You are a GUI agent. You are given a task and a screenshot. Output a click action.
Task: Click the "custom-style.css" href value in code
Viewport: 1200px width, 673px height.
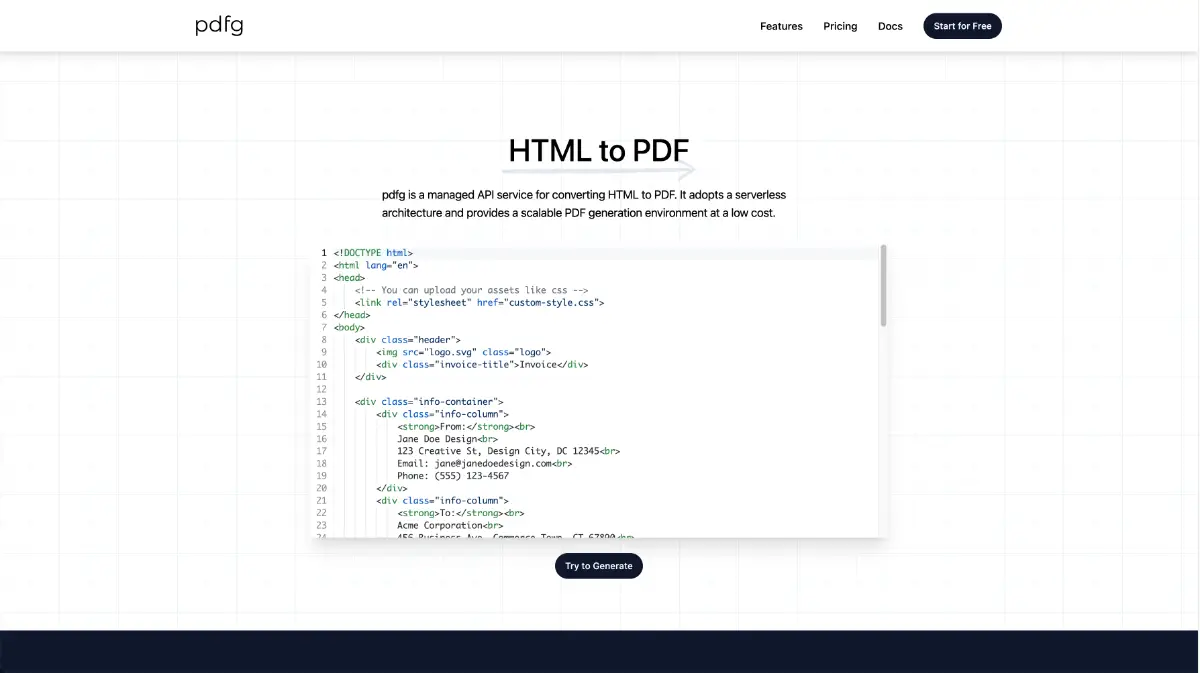coord(553,302)
